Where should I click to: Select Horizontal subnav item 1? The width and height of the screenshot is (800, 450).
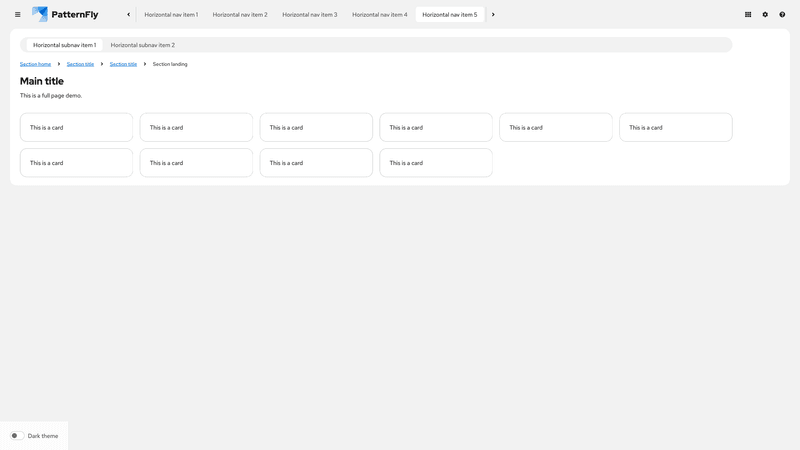coord(64,45)
